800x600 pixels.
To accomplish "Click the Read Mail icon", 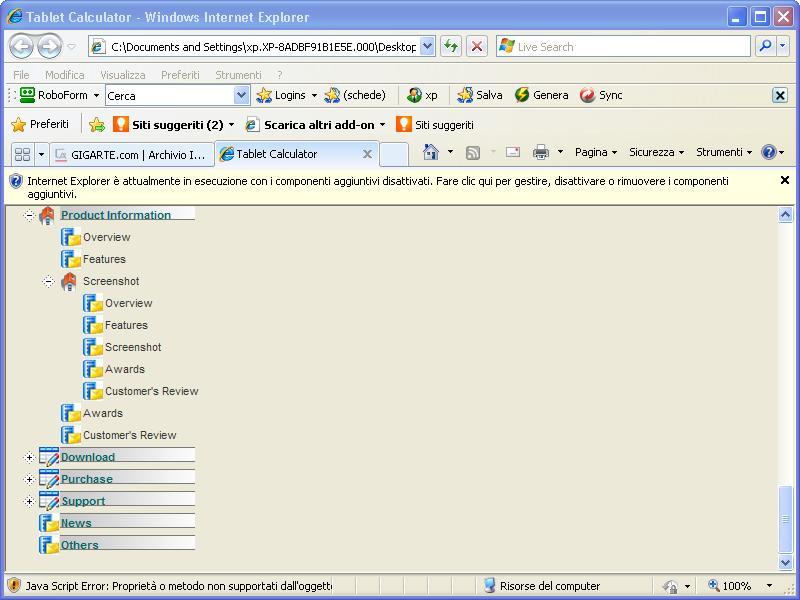I will [x=513, y=152].
